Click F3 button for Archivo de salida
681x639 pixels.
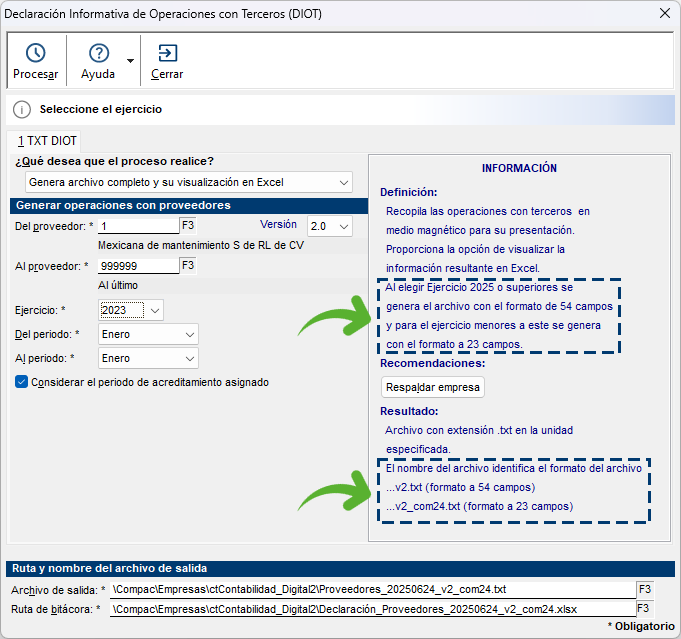(x=644, y=589)
